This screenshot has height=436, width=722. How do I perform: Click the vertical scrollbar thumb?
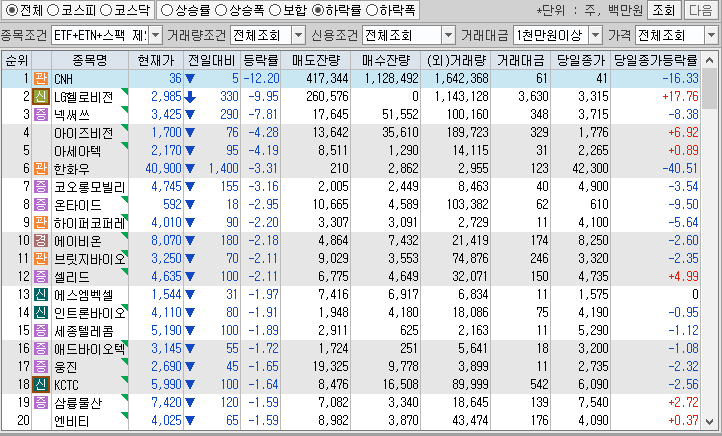click(x=710, y=88)
